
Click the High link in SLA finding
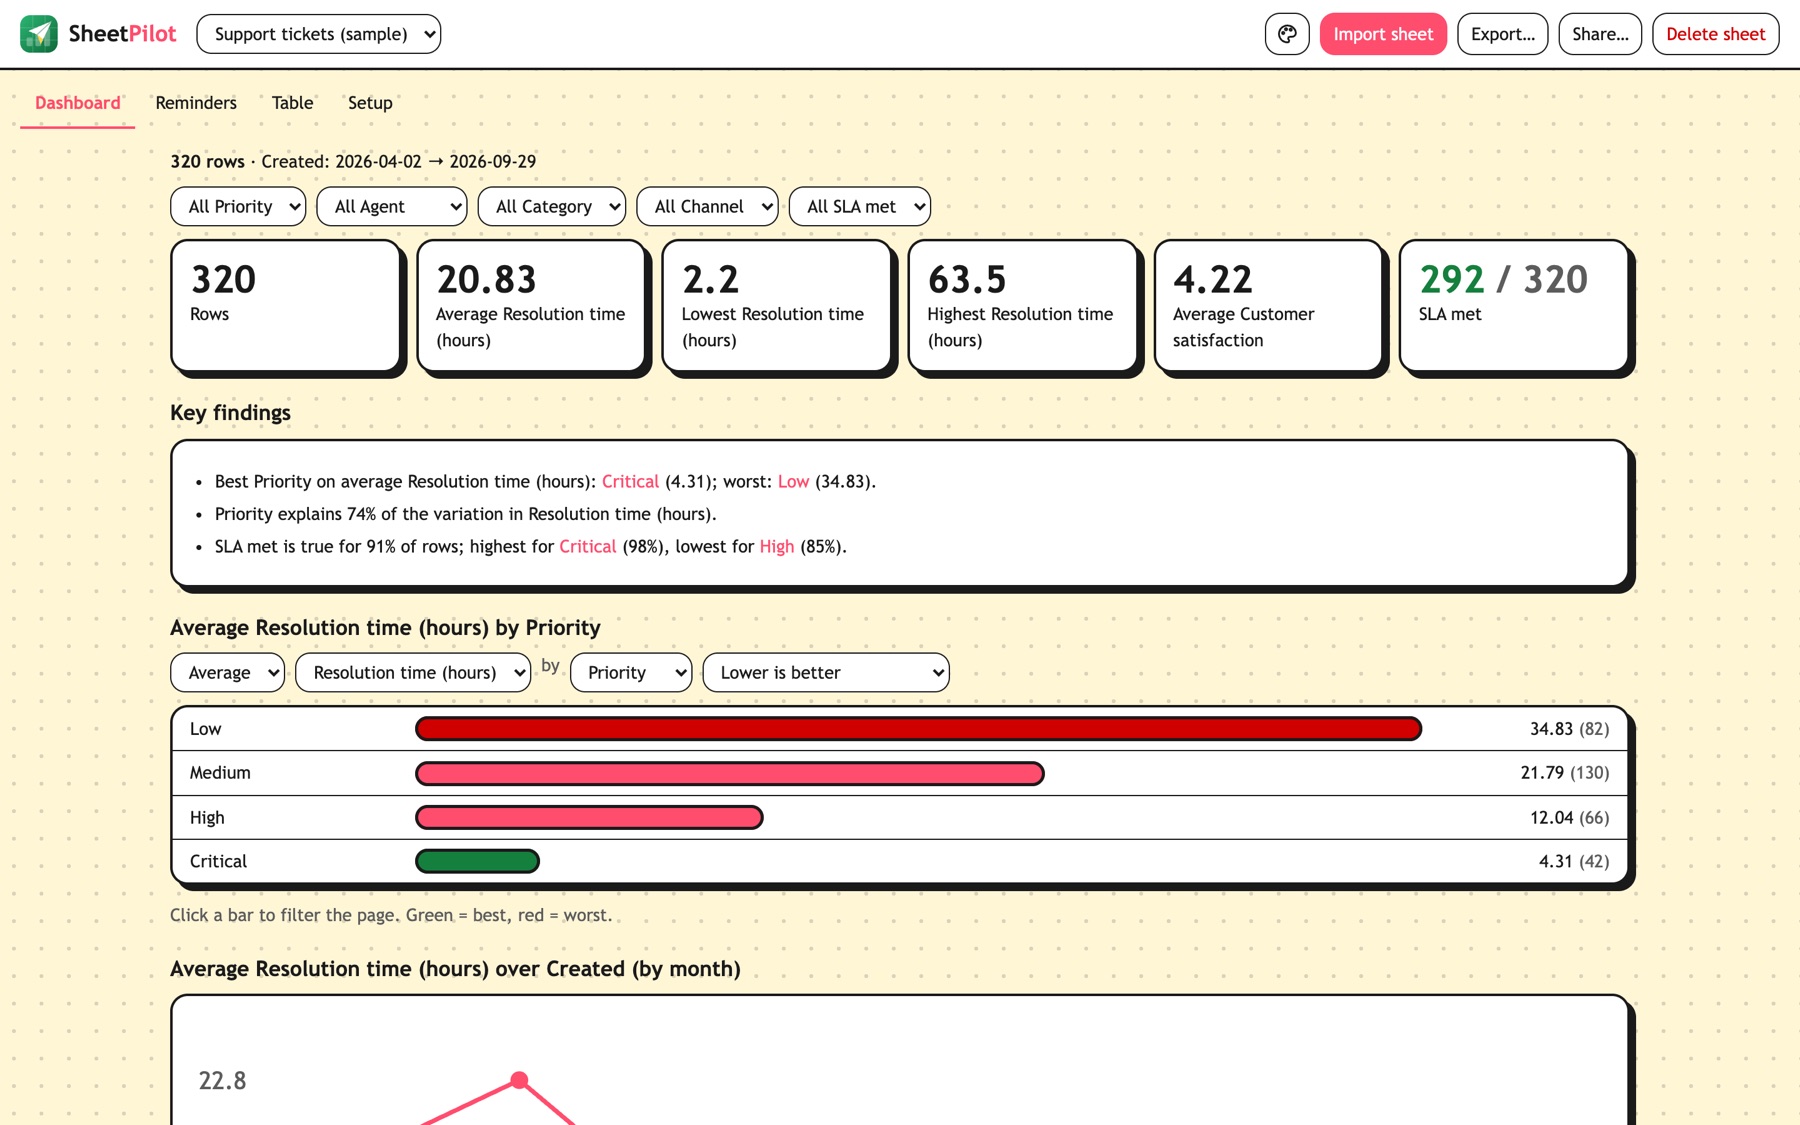(x=777, y=547)
